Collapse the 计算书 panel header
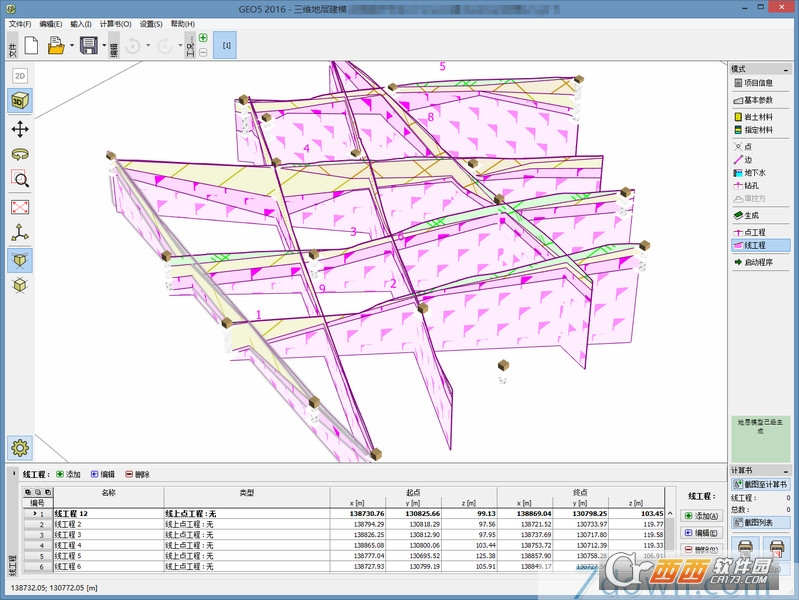The image size is (799, 600). pos(785,471)
